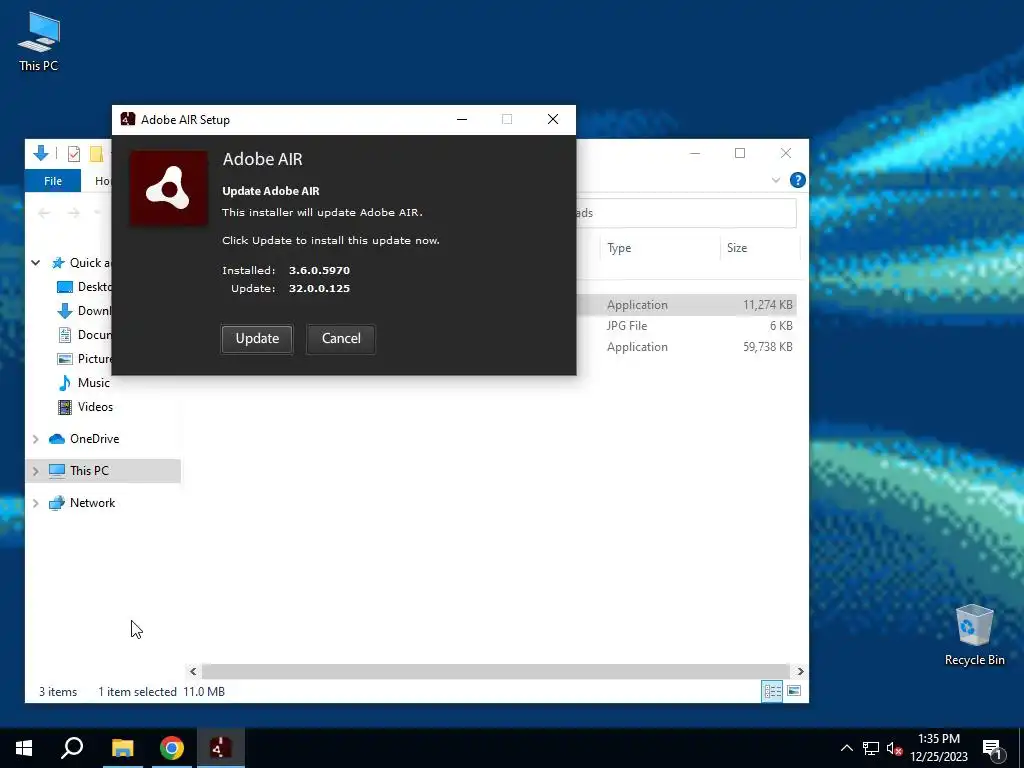1024x768 pixels.
Task: Click the Back arrow in File Explorer
Action: click(x=44, y=213)
